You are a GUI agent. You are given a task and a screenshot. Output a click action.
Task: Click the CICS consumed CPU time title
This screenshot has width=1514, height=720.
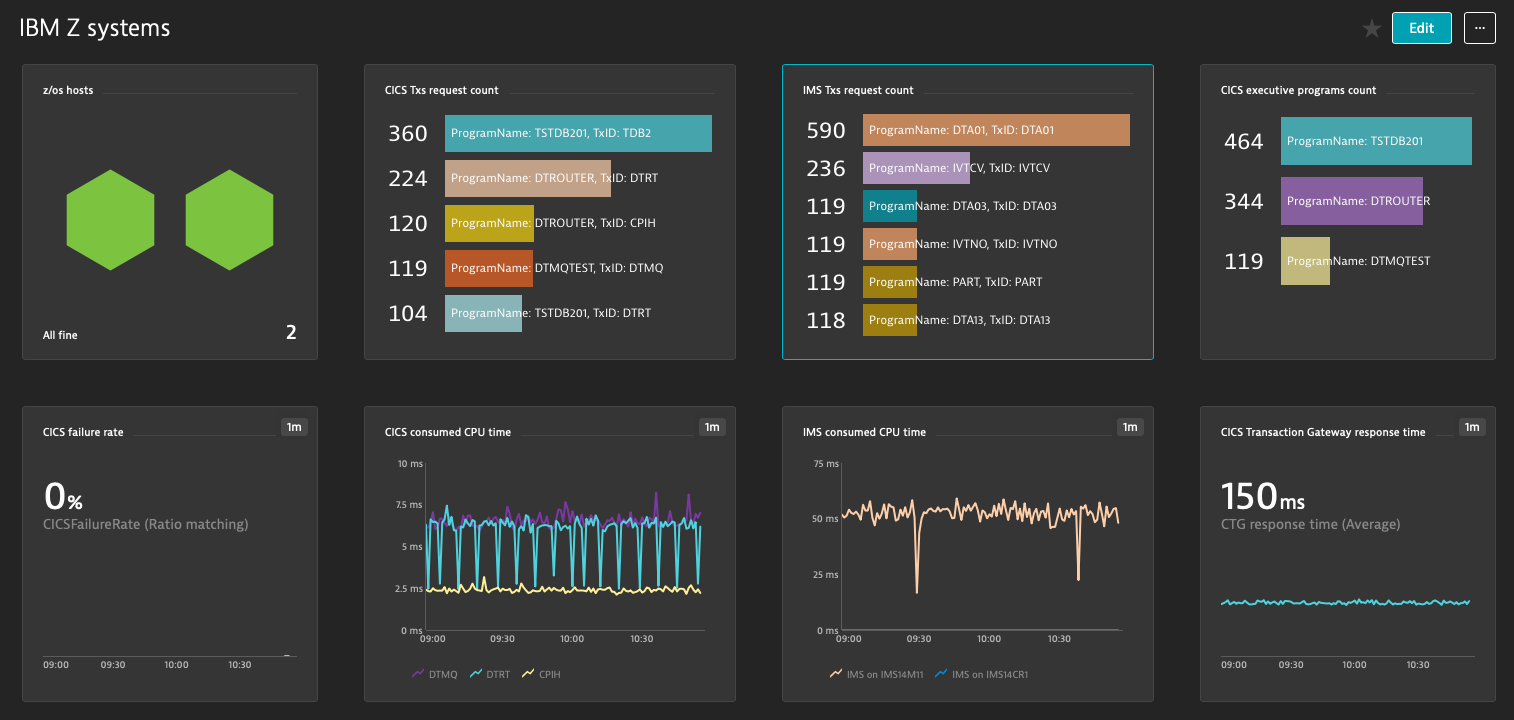[x=448, y=432]
